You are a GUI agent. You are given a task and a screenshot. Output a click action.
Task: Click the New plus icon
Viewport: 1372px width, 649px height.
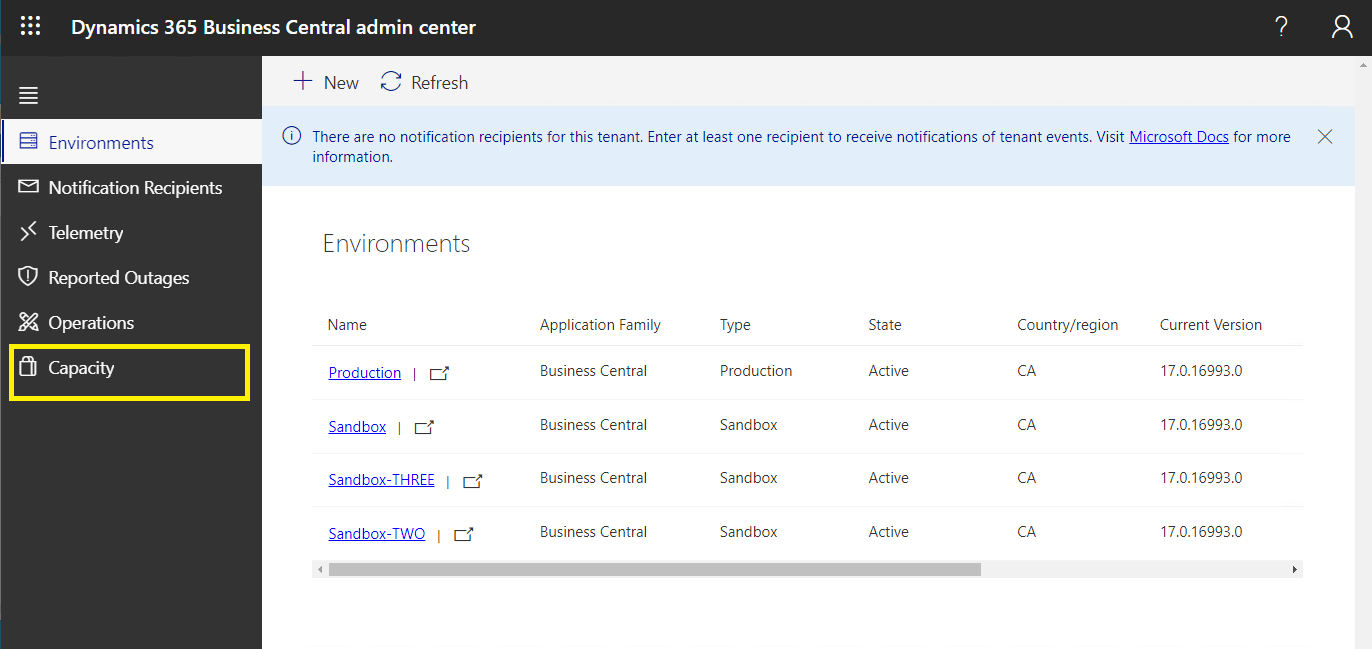tap(302, 81)
